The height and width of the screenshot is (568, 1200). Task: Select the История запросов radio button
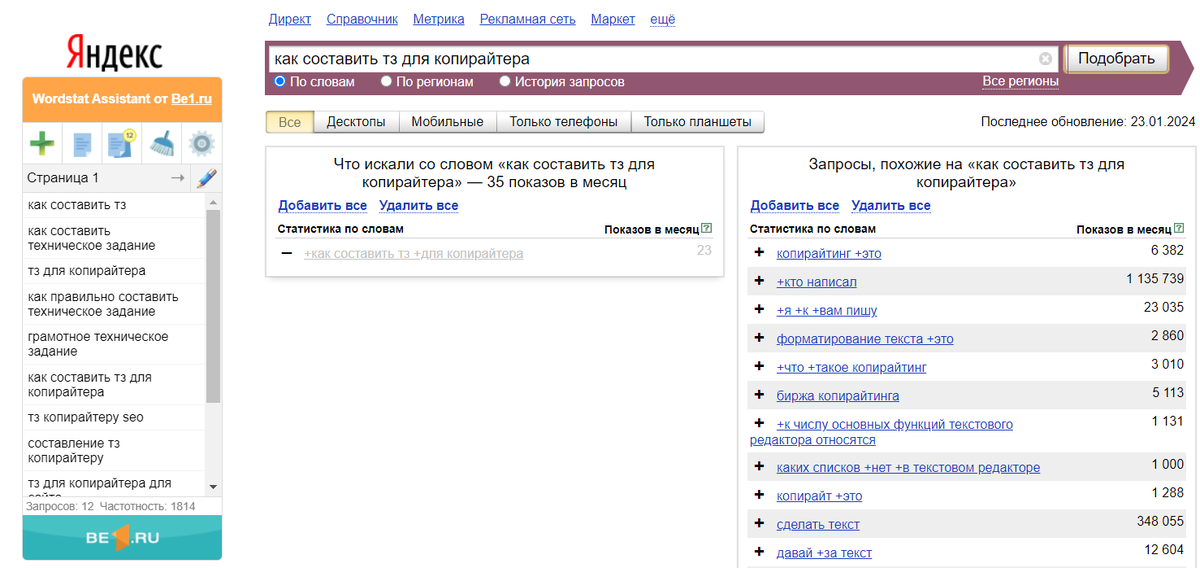[505, 81]
